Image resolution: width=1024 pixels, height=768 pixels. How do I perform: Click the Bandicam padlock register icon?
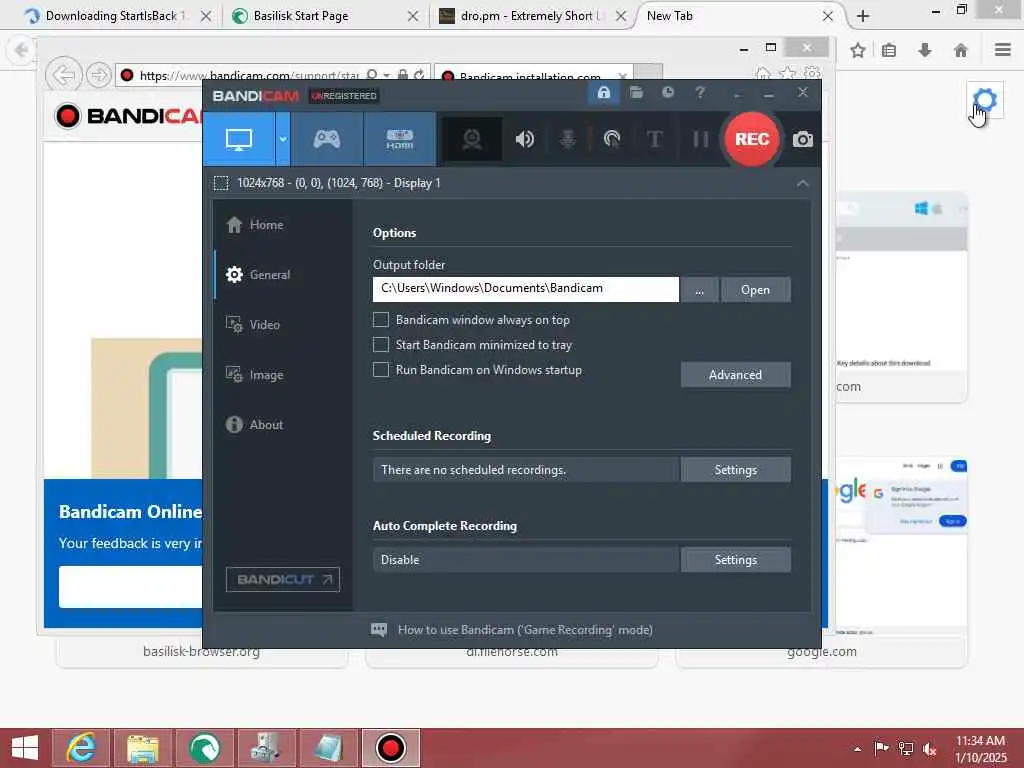pos(603,93)
